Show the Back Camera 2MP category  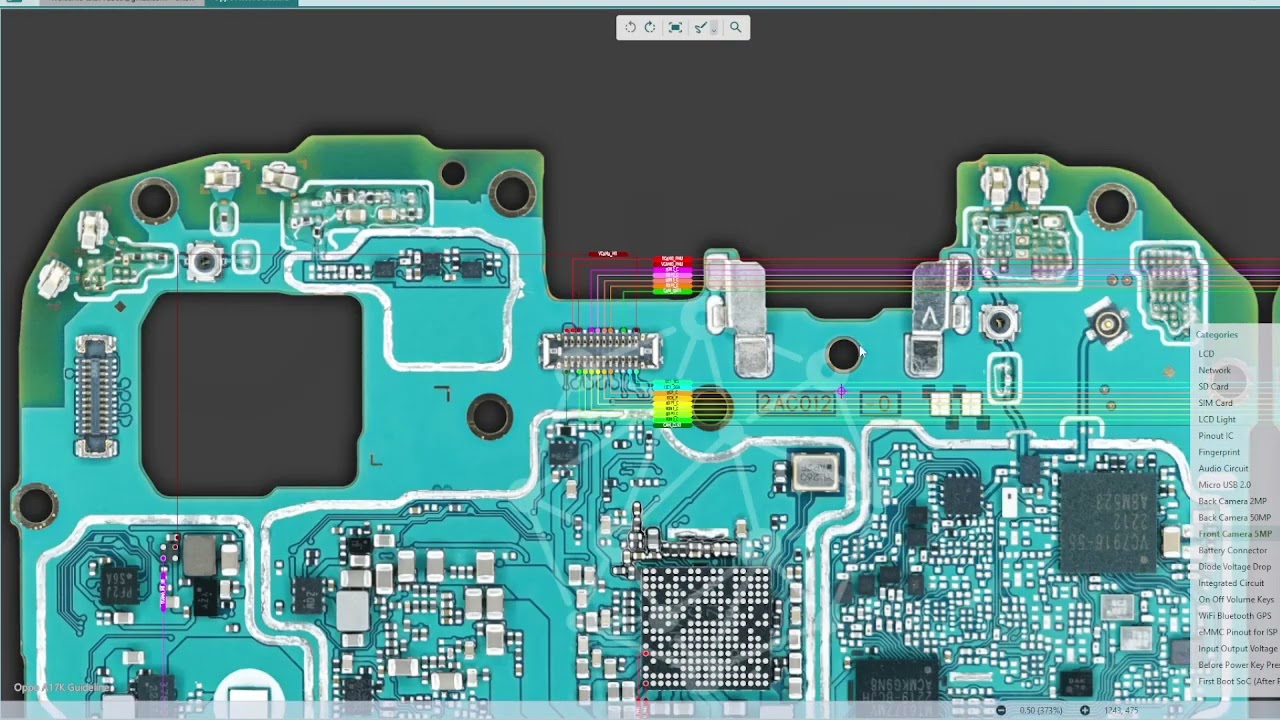tap(1232, 501)
